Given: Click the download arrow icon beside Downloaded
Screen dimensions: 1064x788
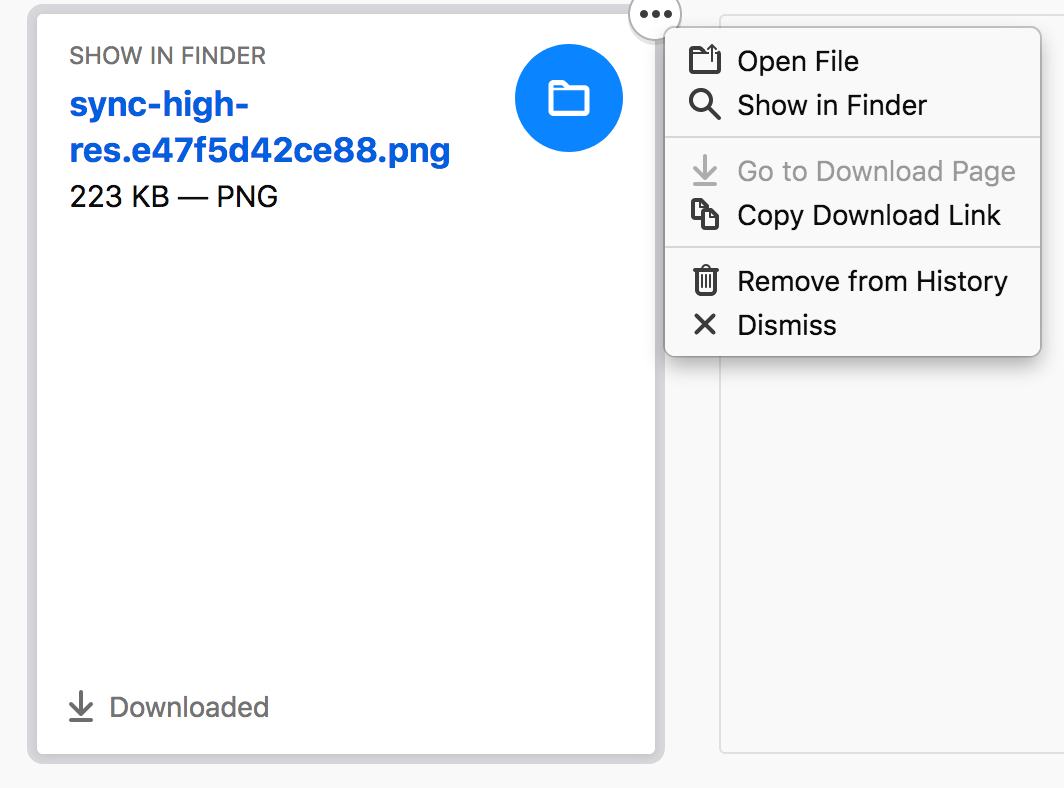Looking at the screenshot, I should pyautogui.click(x=81, y=707).
